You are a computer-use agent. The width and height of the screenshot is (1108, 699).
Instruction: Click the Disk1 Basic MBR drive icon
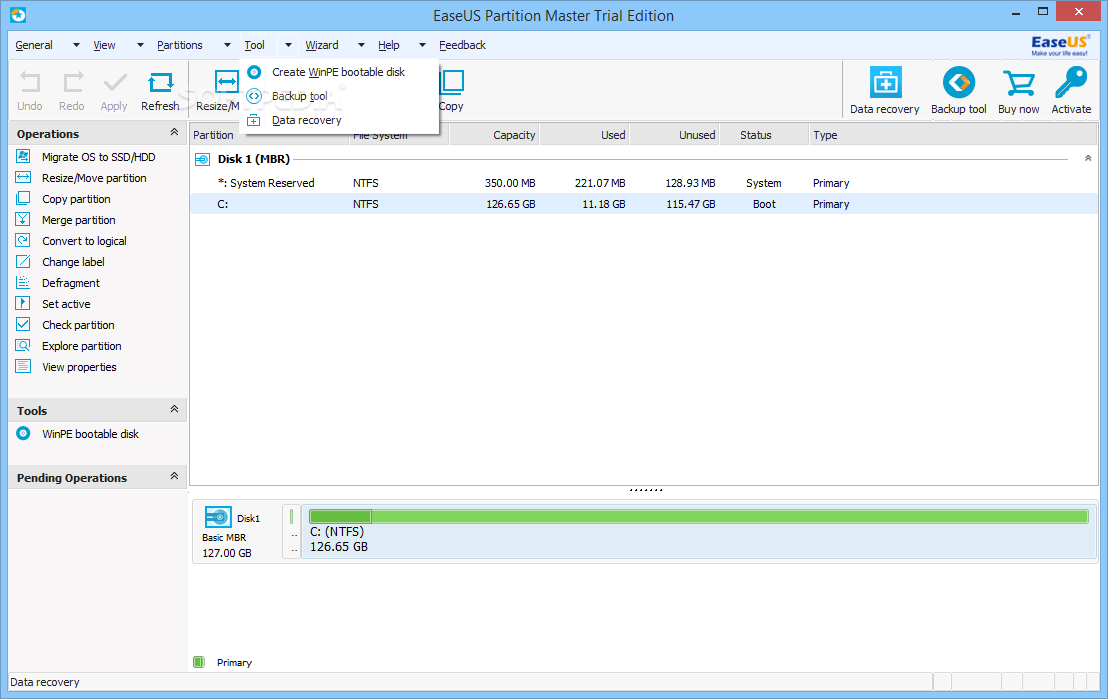pyautogui.click(x=218, y=517)
